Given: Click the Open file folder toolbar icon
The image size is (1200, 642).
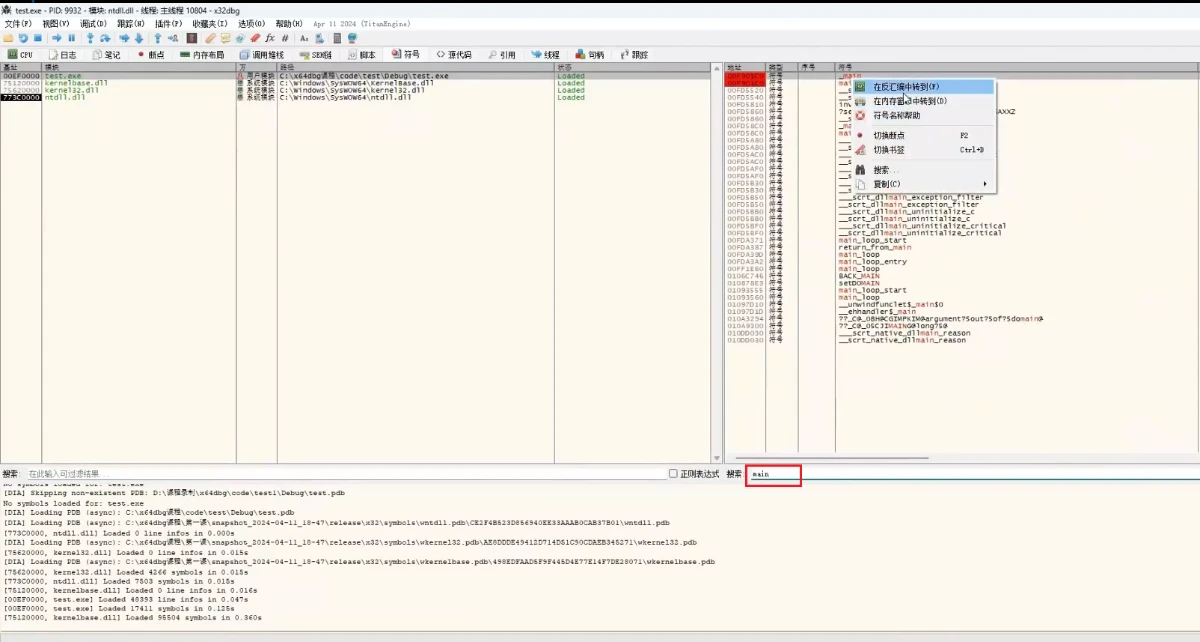Looking at the screenshot, I should click(x=8, y=38).
